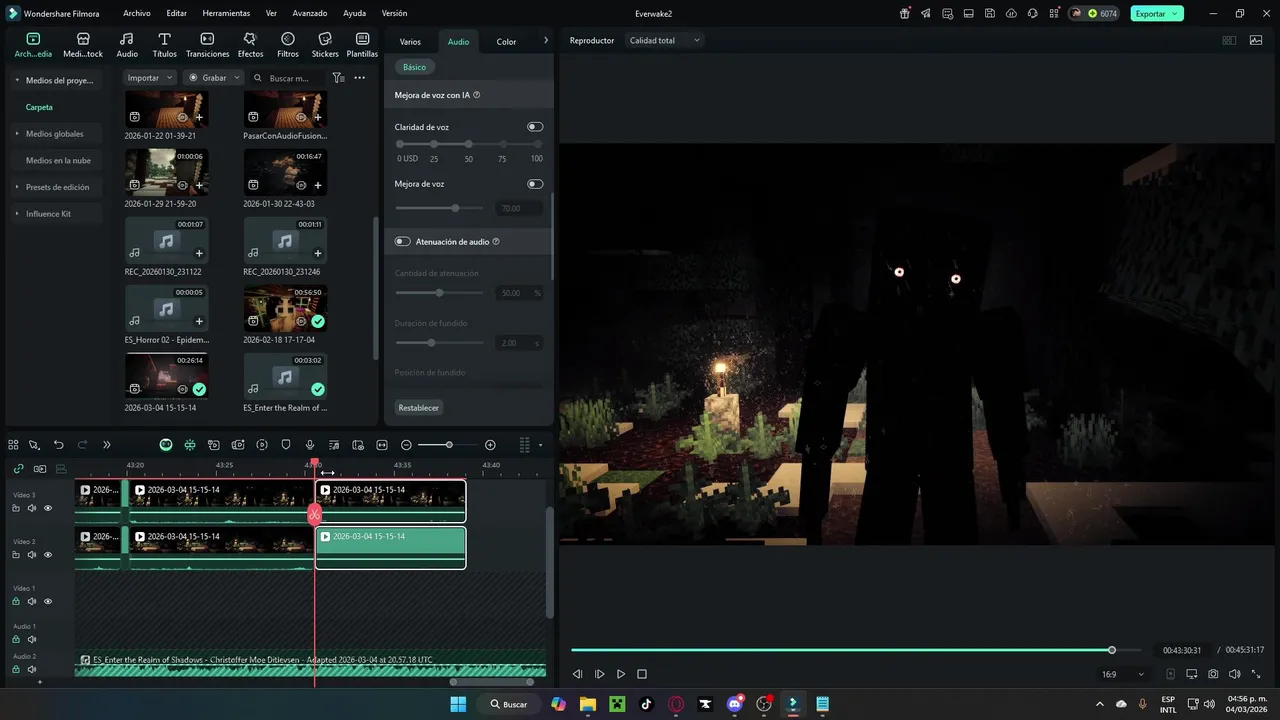Toggle the timeline link clips icon
1280x720 pixels.
(18, 468)
